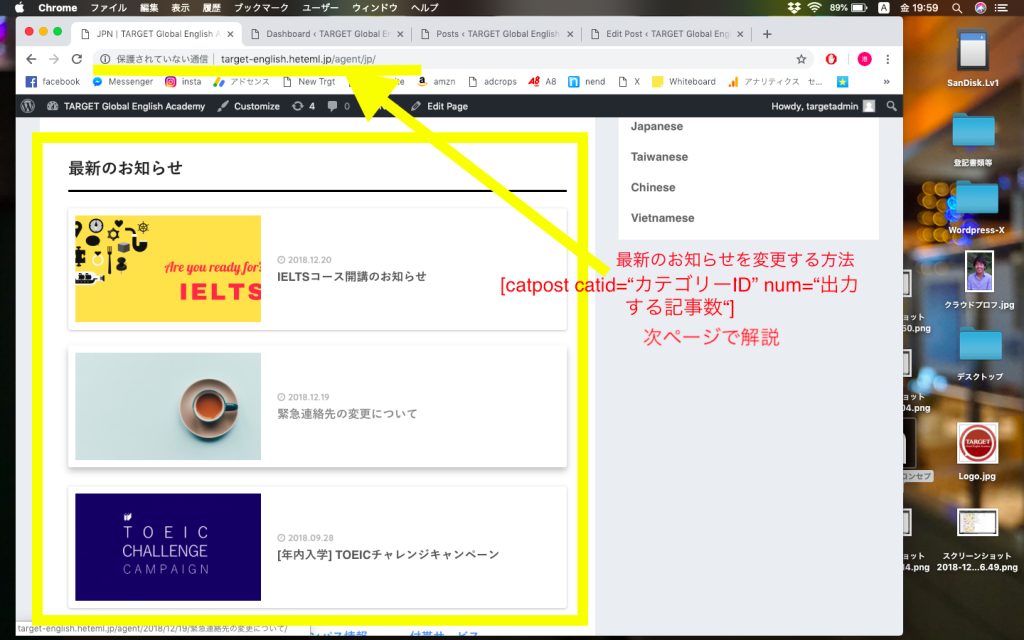This screenshot has height=640, width=1024.
Task: Open the new tab plus button
Action: 767,33
